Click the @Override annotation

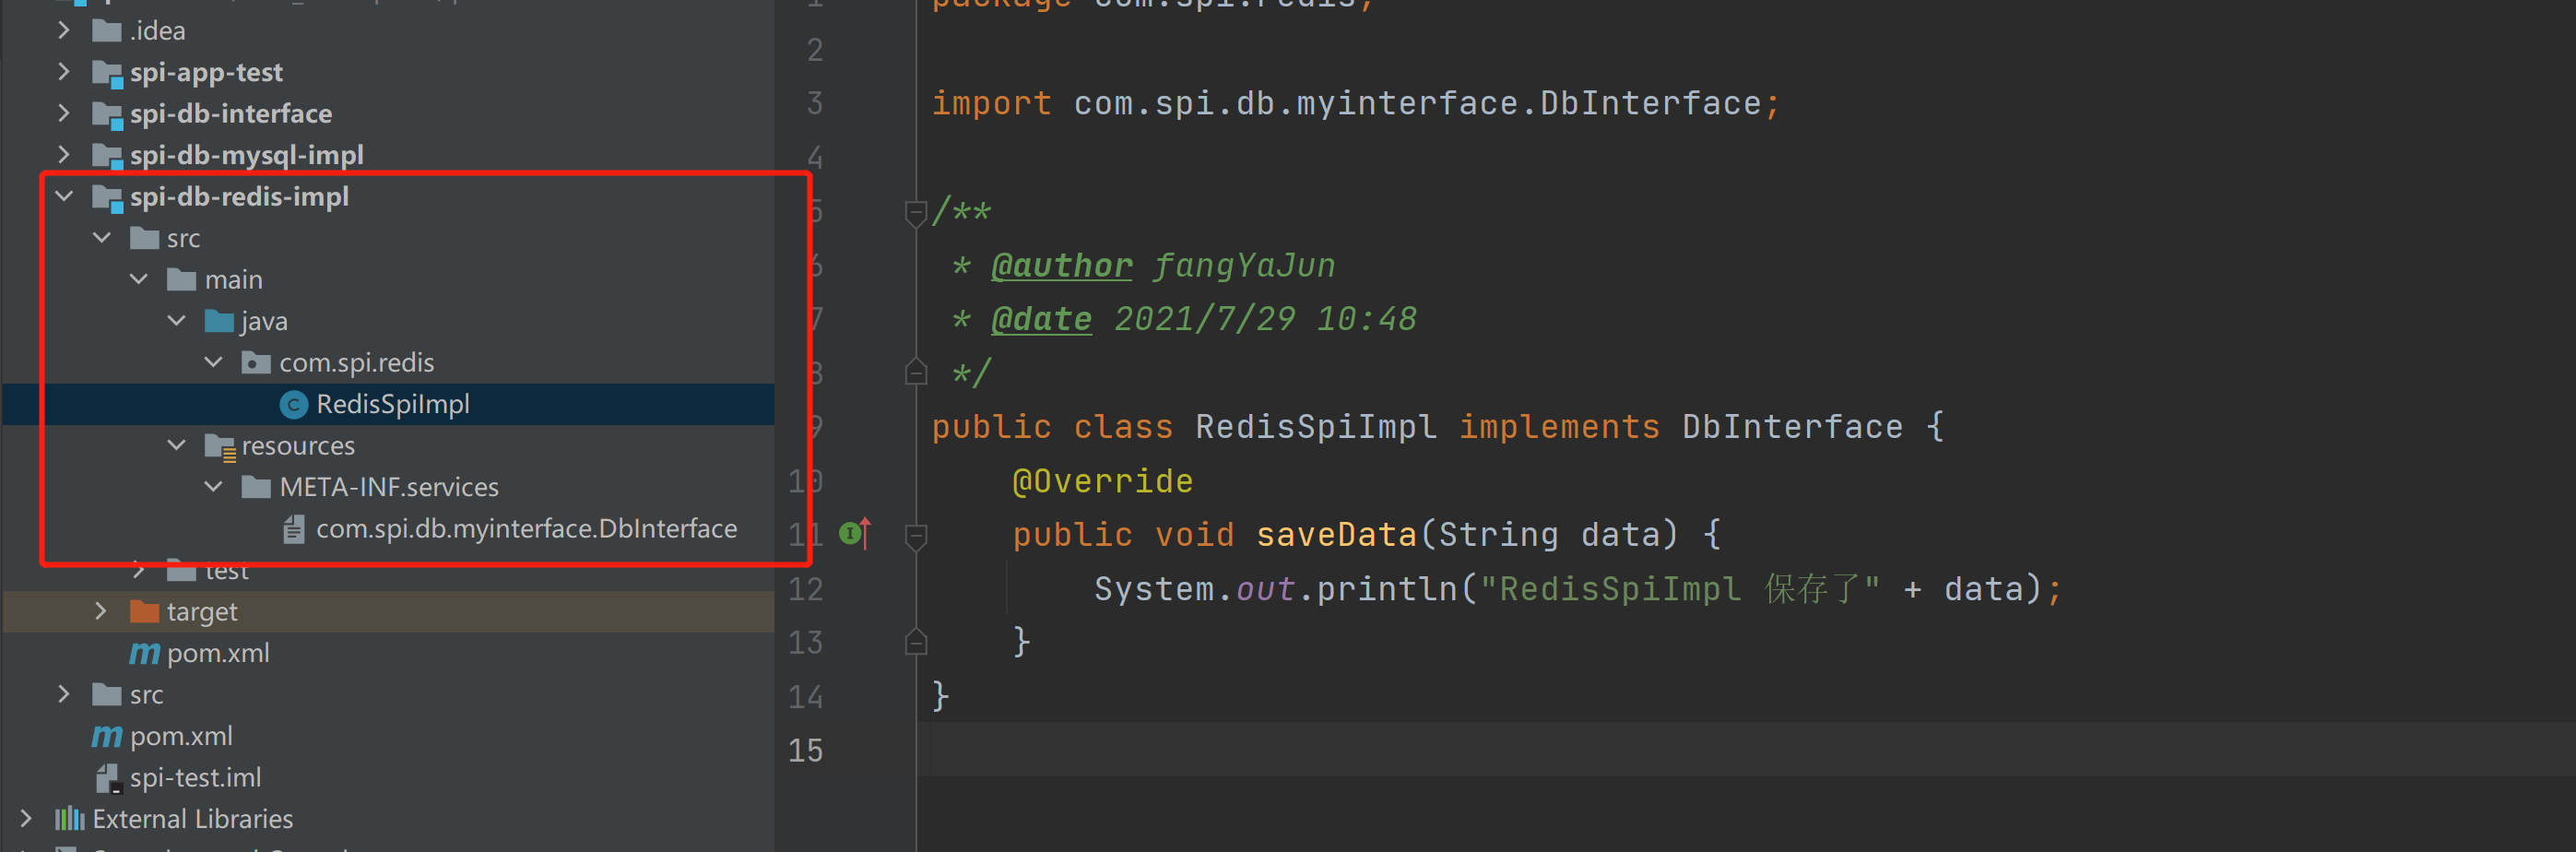tap(1102, 482)
